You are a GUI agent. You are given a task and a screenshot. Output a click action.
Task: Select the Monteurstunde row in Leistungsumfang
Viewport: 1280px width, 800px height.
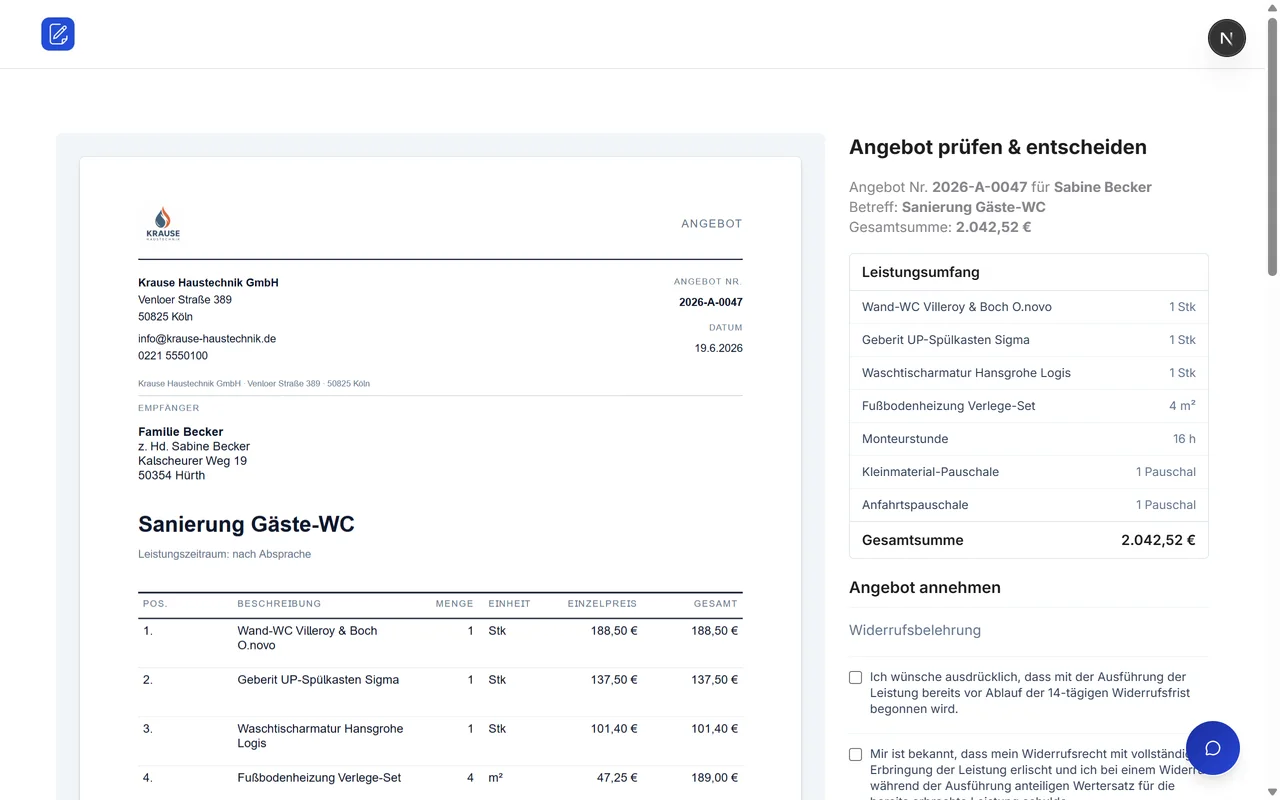coord(1028,439)
